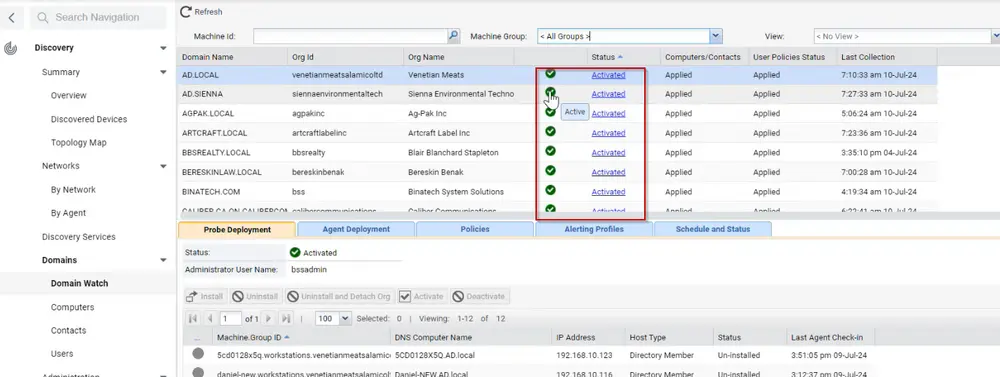Open By Agent in the navigation
The height and width of the screenshot is (377, 1000).
[x=68, y=213]
